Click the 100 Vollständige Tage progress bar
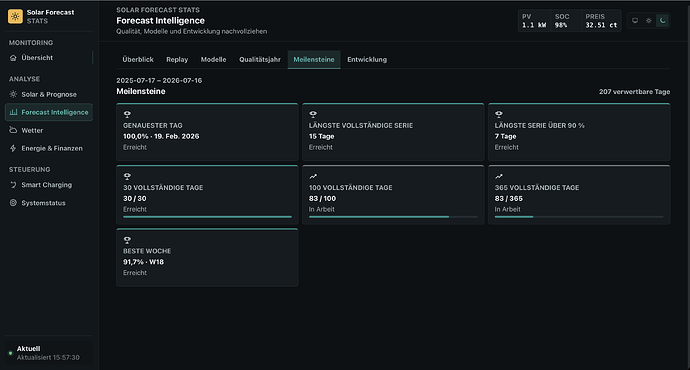Screen dimensions: 690x370 393,217
